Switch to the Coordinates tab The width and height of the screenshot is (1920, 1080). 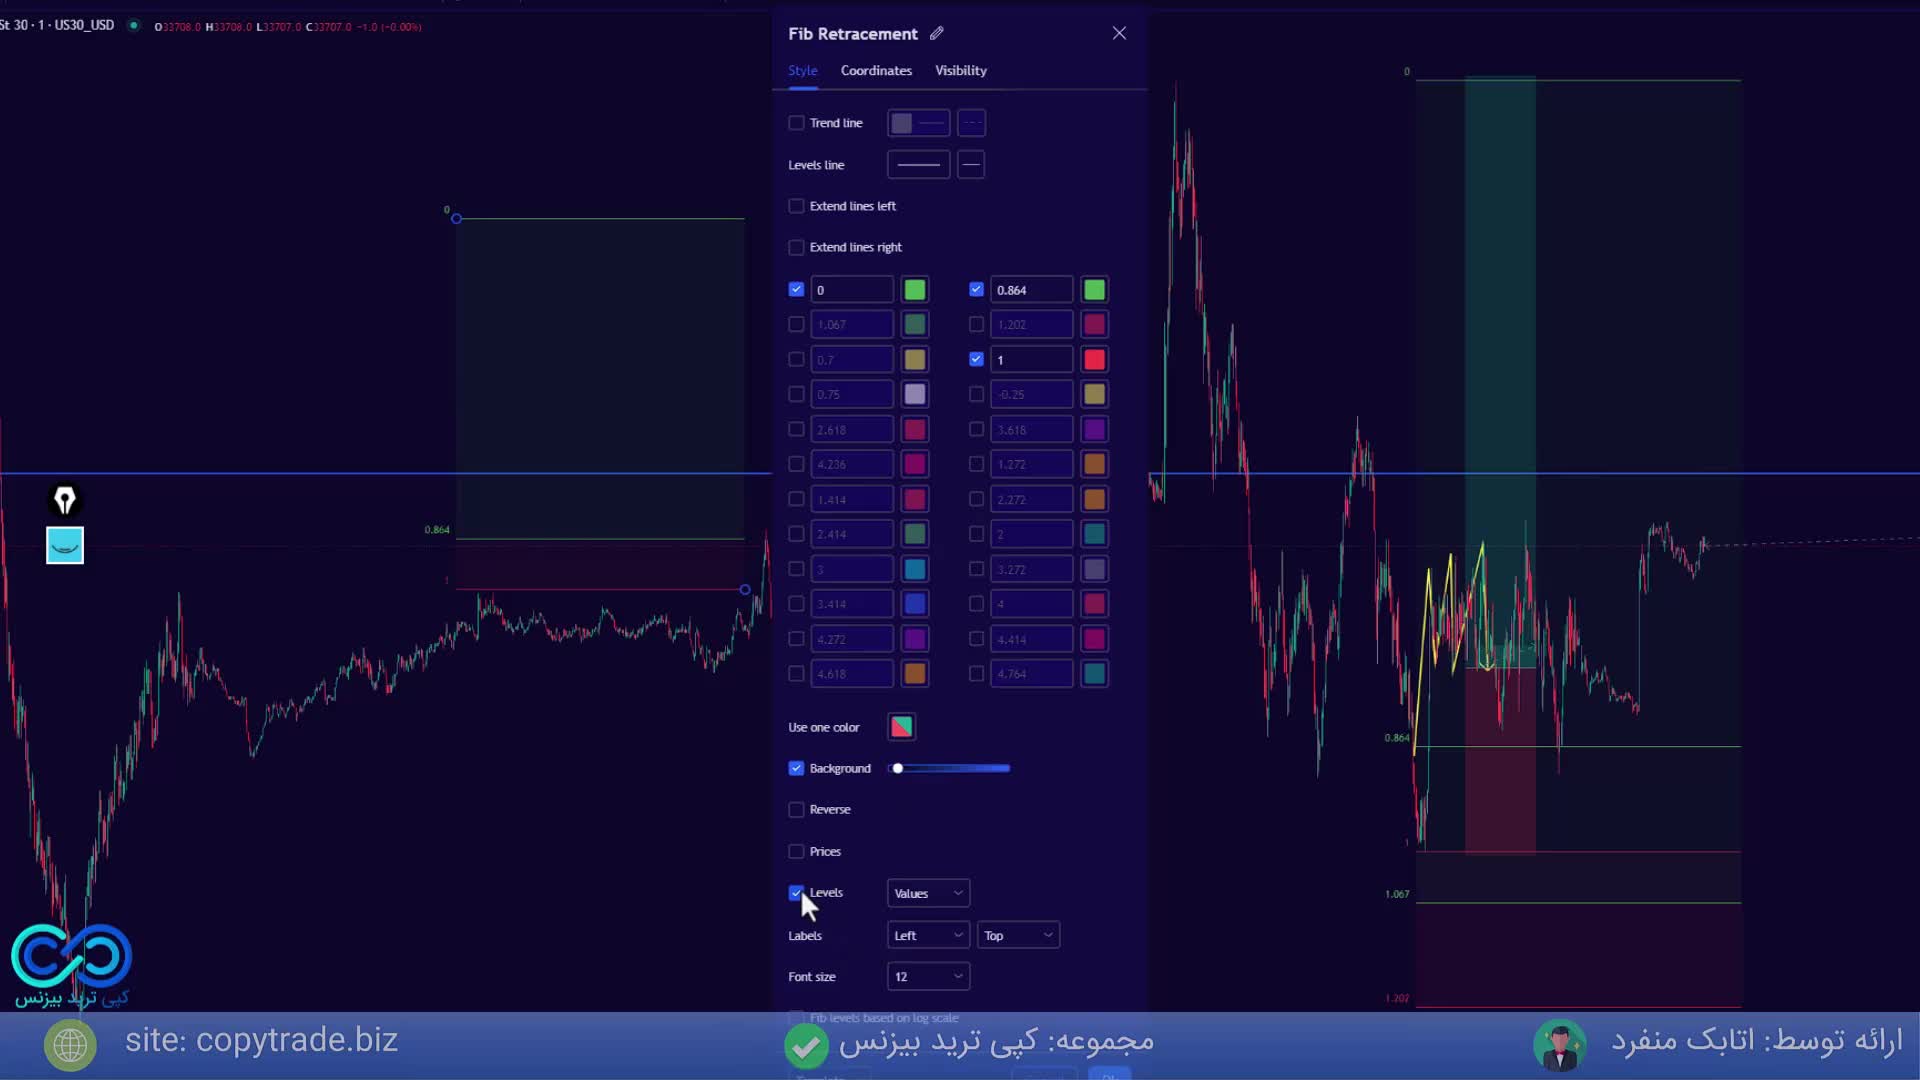point(876,71)
